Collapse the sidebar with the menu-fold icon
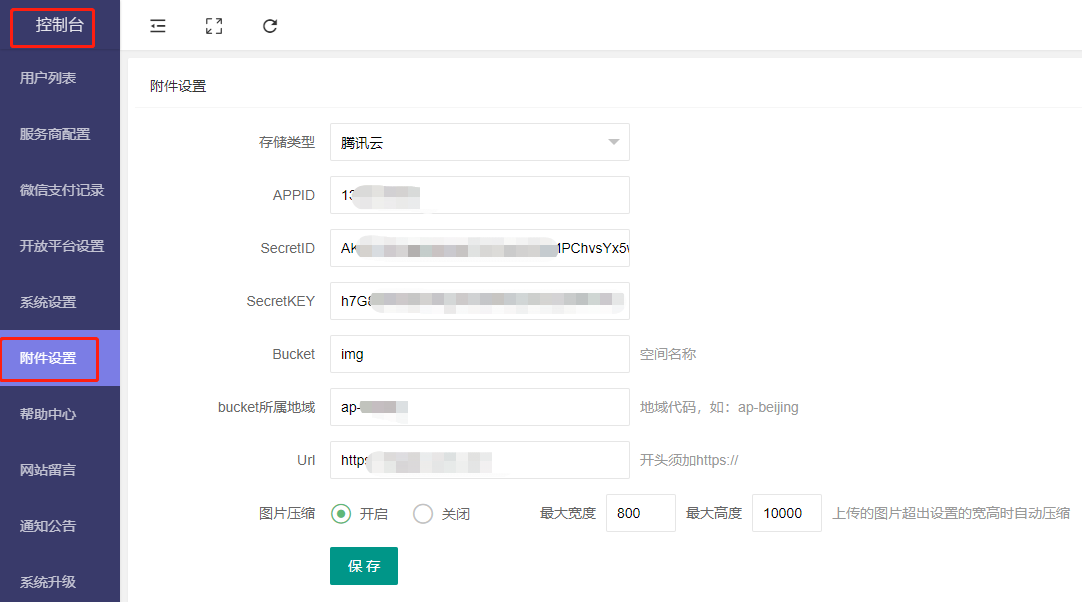The image size is (1082, 602). [158, 26]
